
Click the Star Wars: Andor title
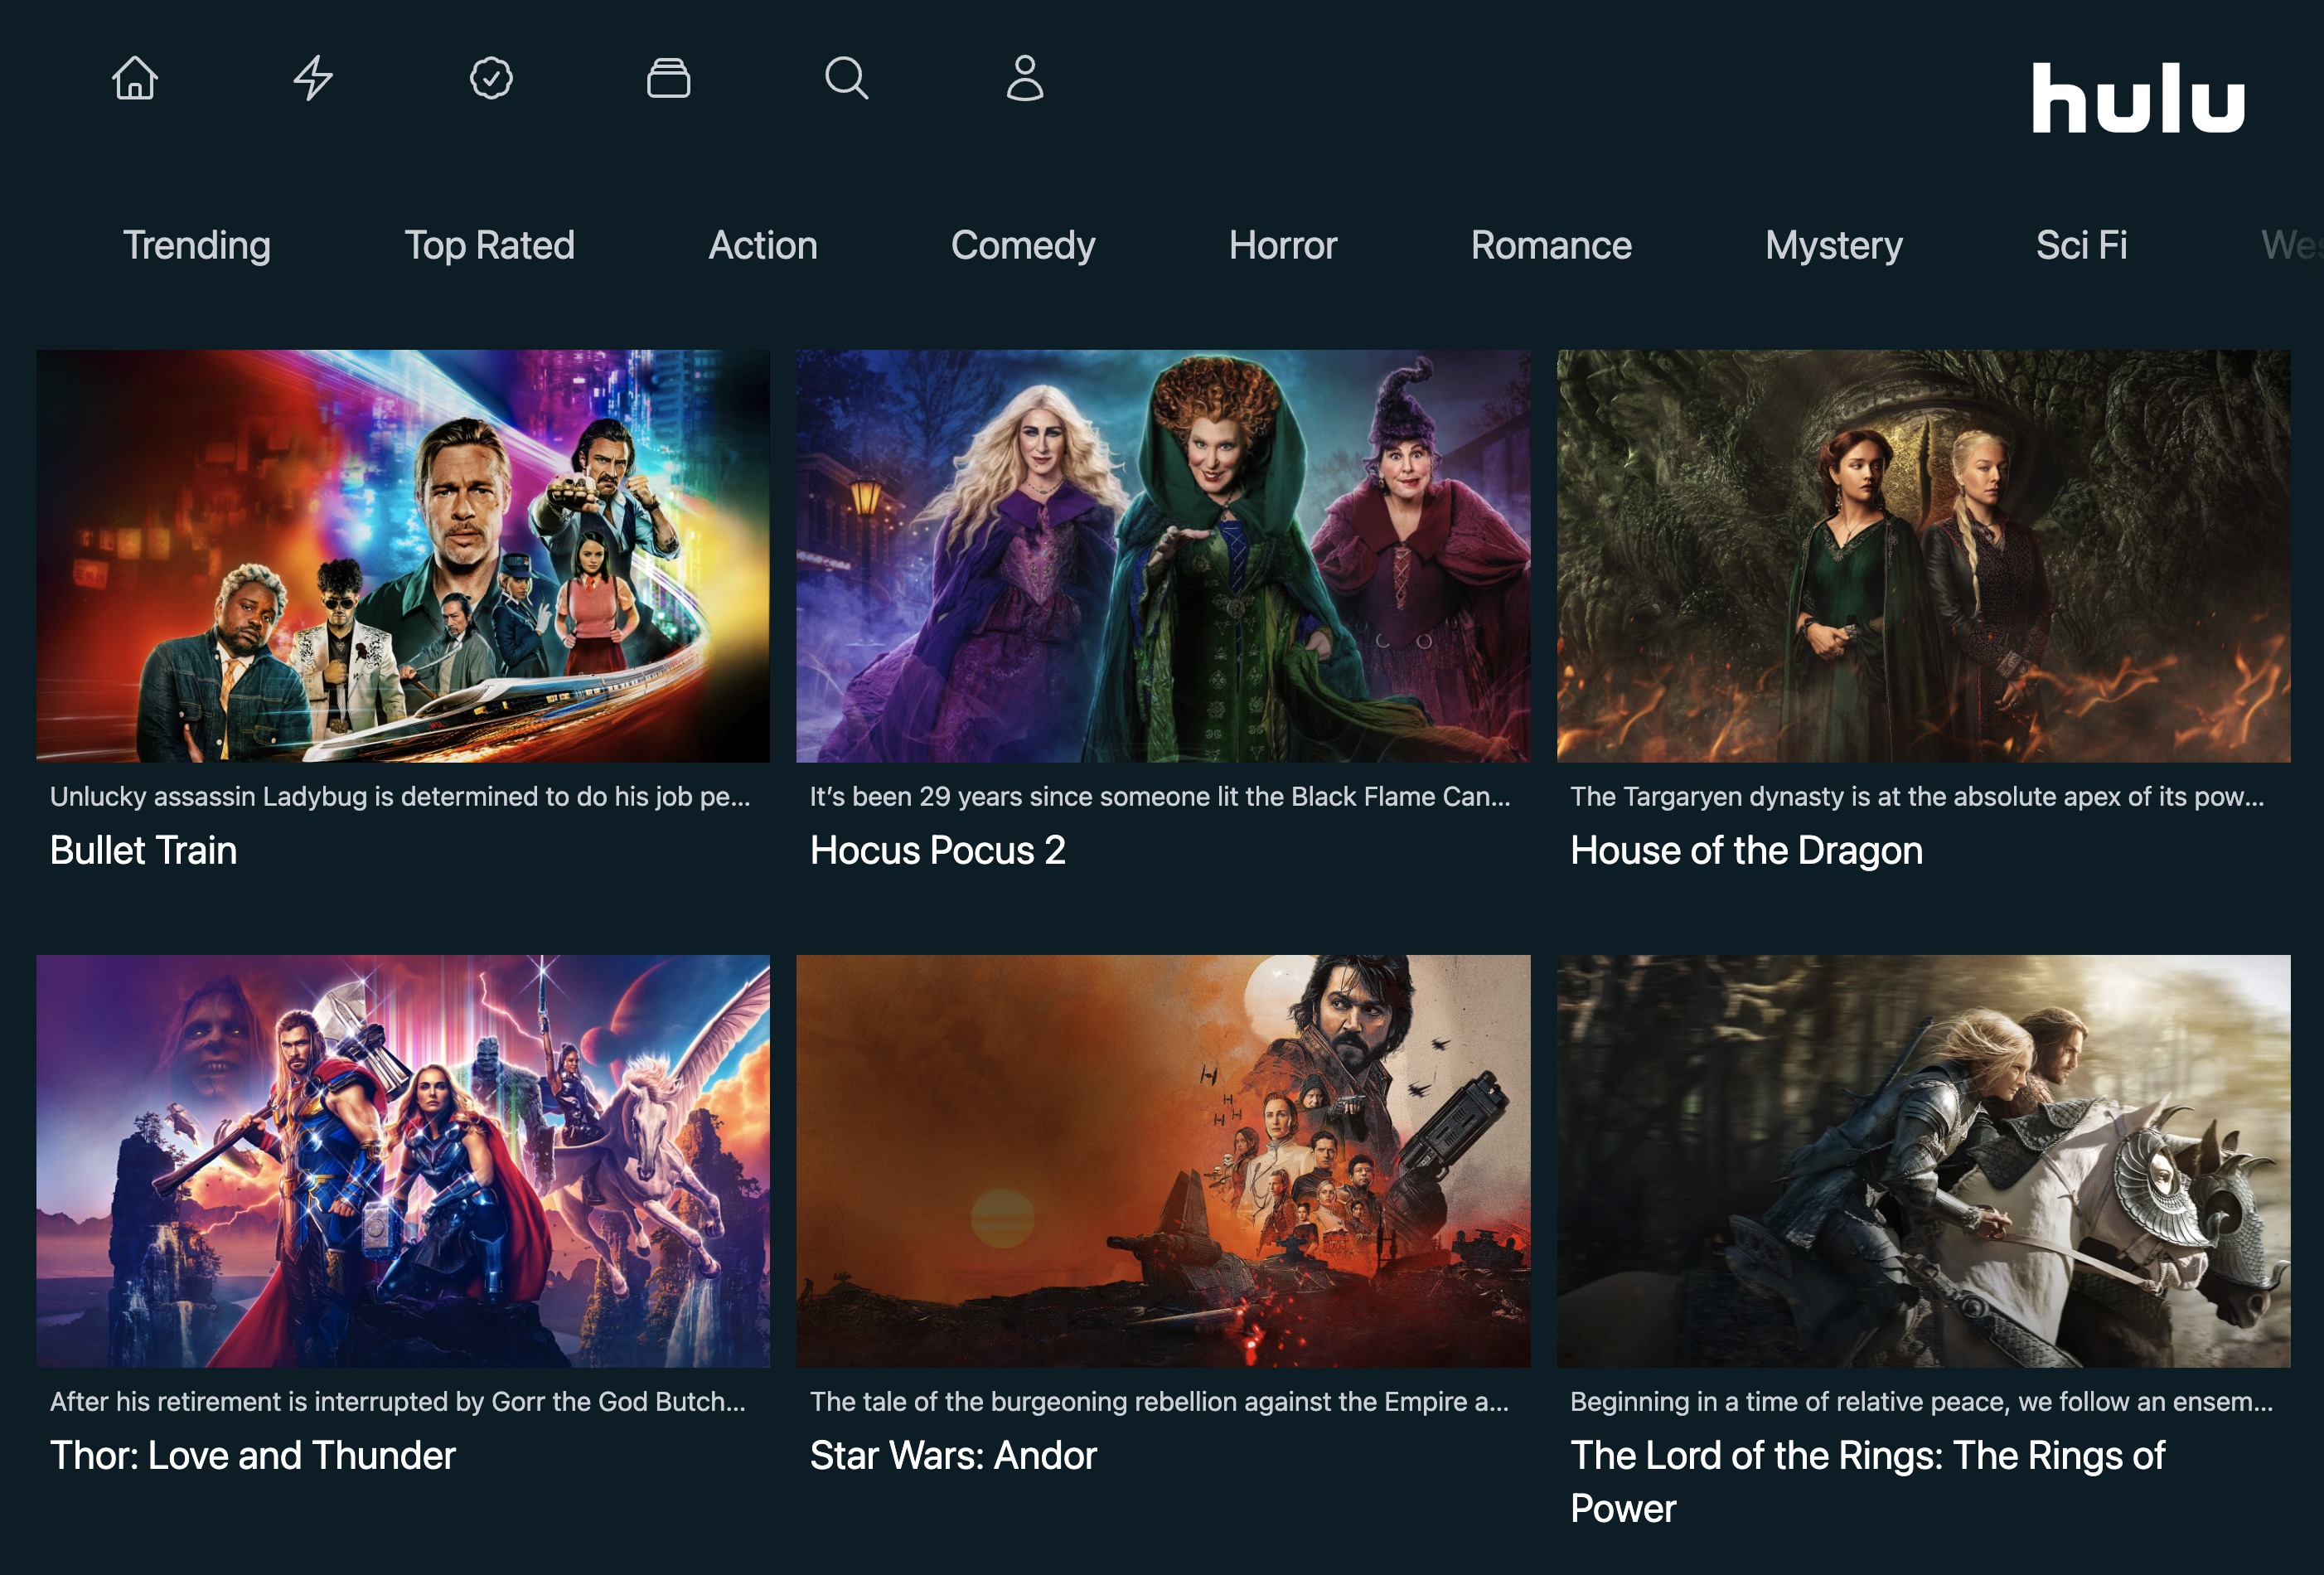(x=954, y=1455)
